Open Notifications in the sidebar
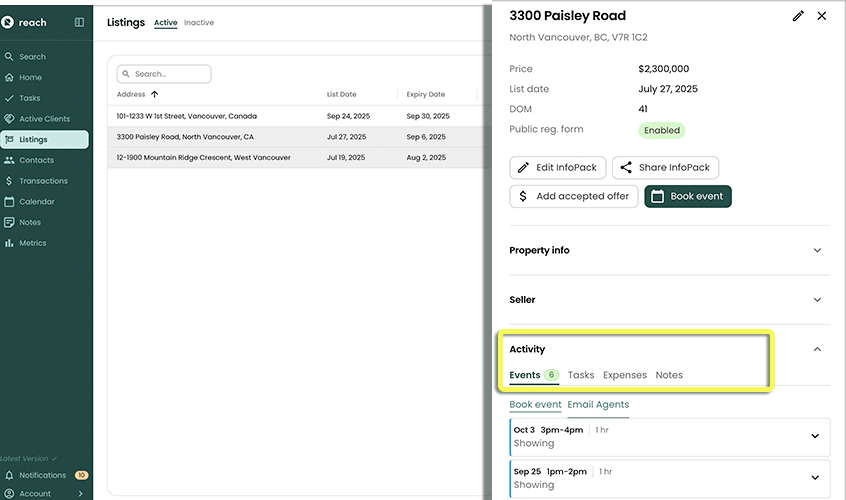Viewport: 846px width, 500px height. [42, 475]
